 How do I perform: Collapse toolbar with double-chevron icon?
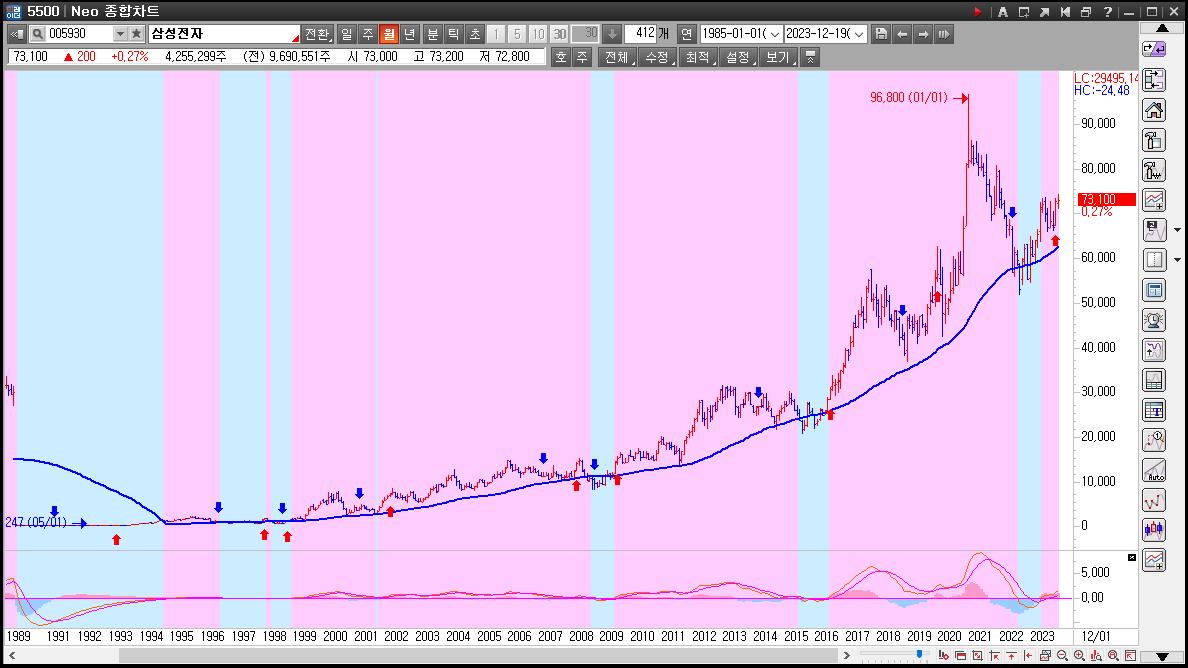(811, 58)
